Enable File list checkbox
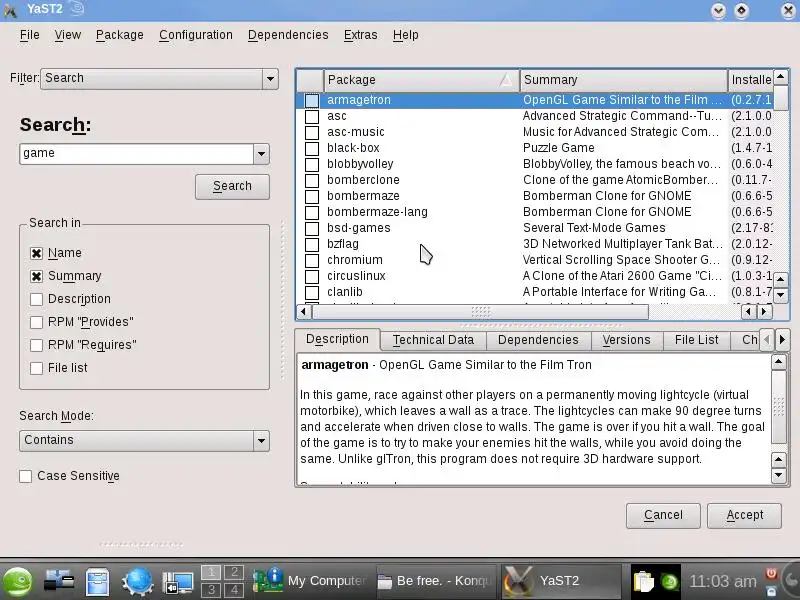The image size is (800, 600). click(x=36, y=368)
